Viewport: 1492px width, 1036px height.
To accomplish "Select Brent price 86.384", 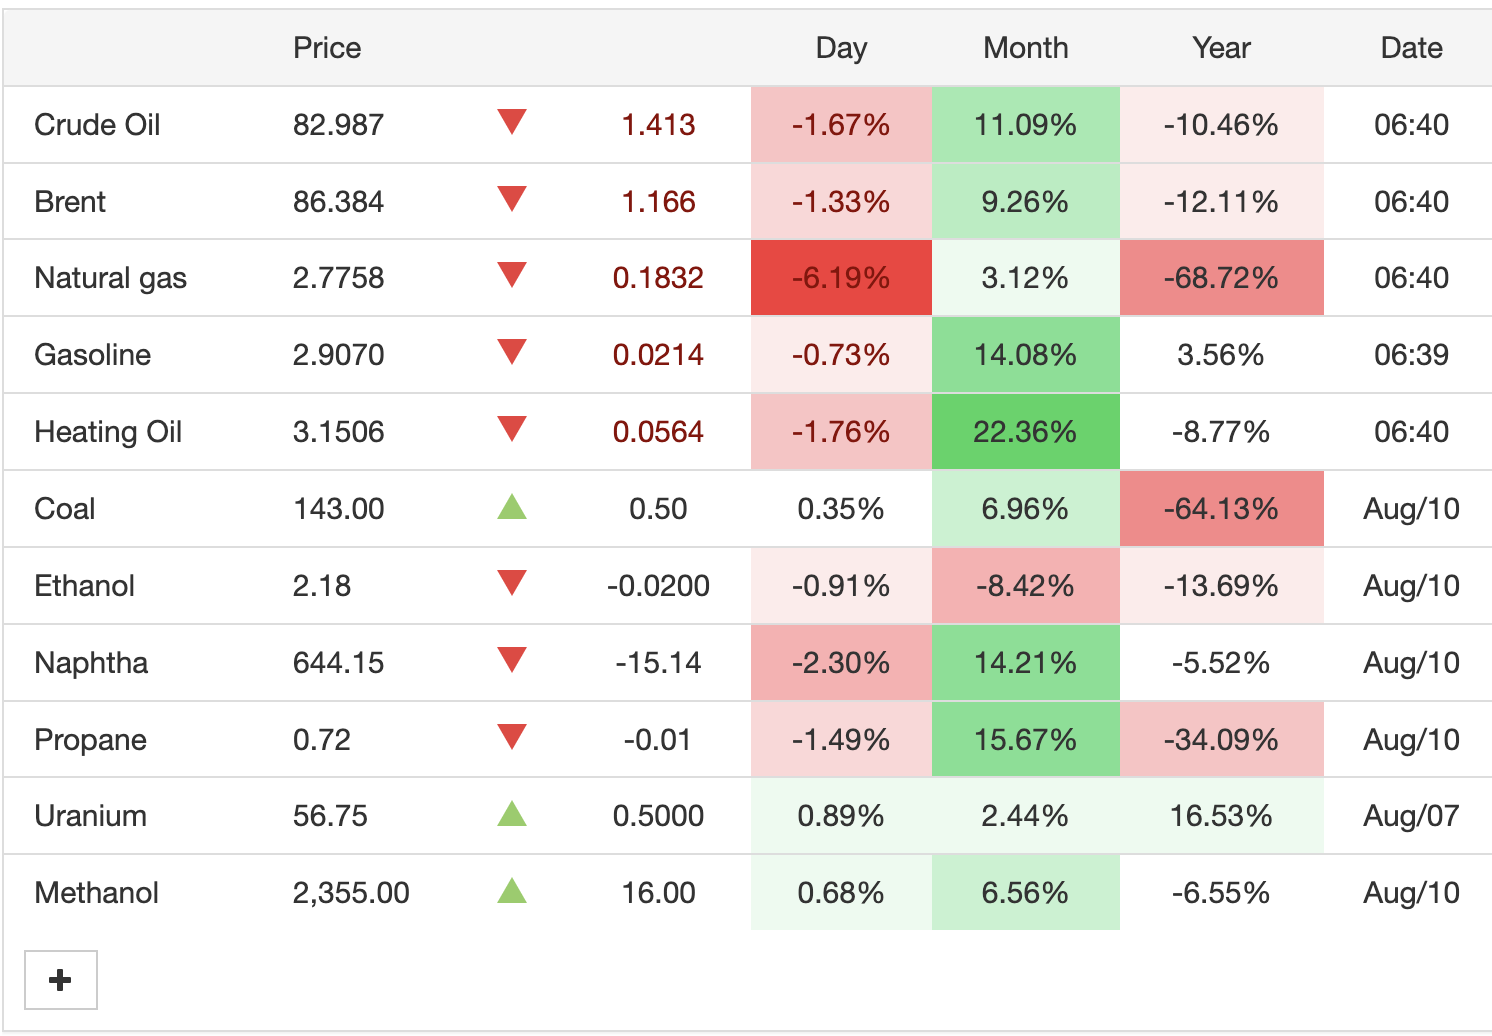I will (x=338, y=202).
